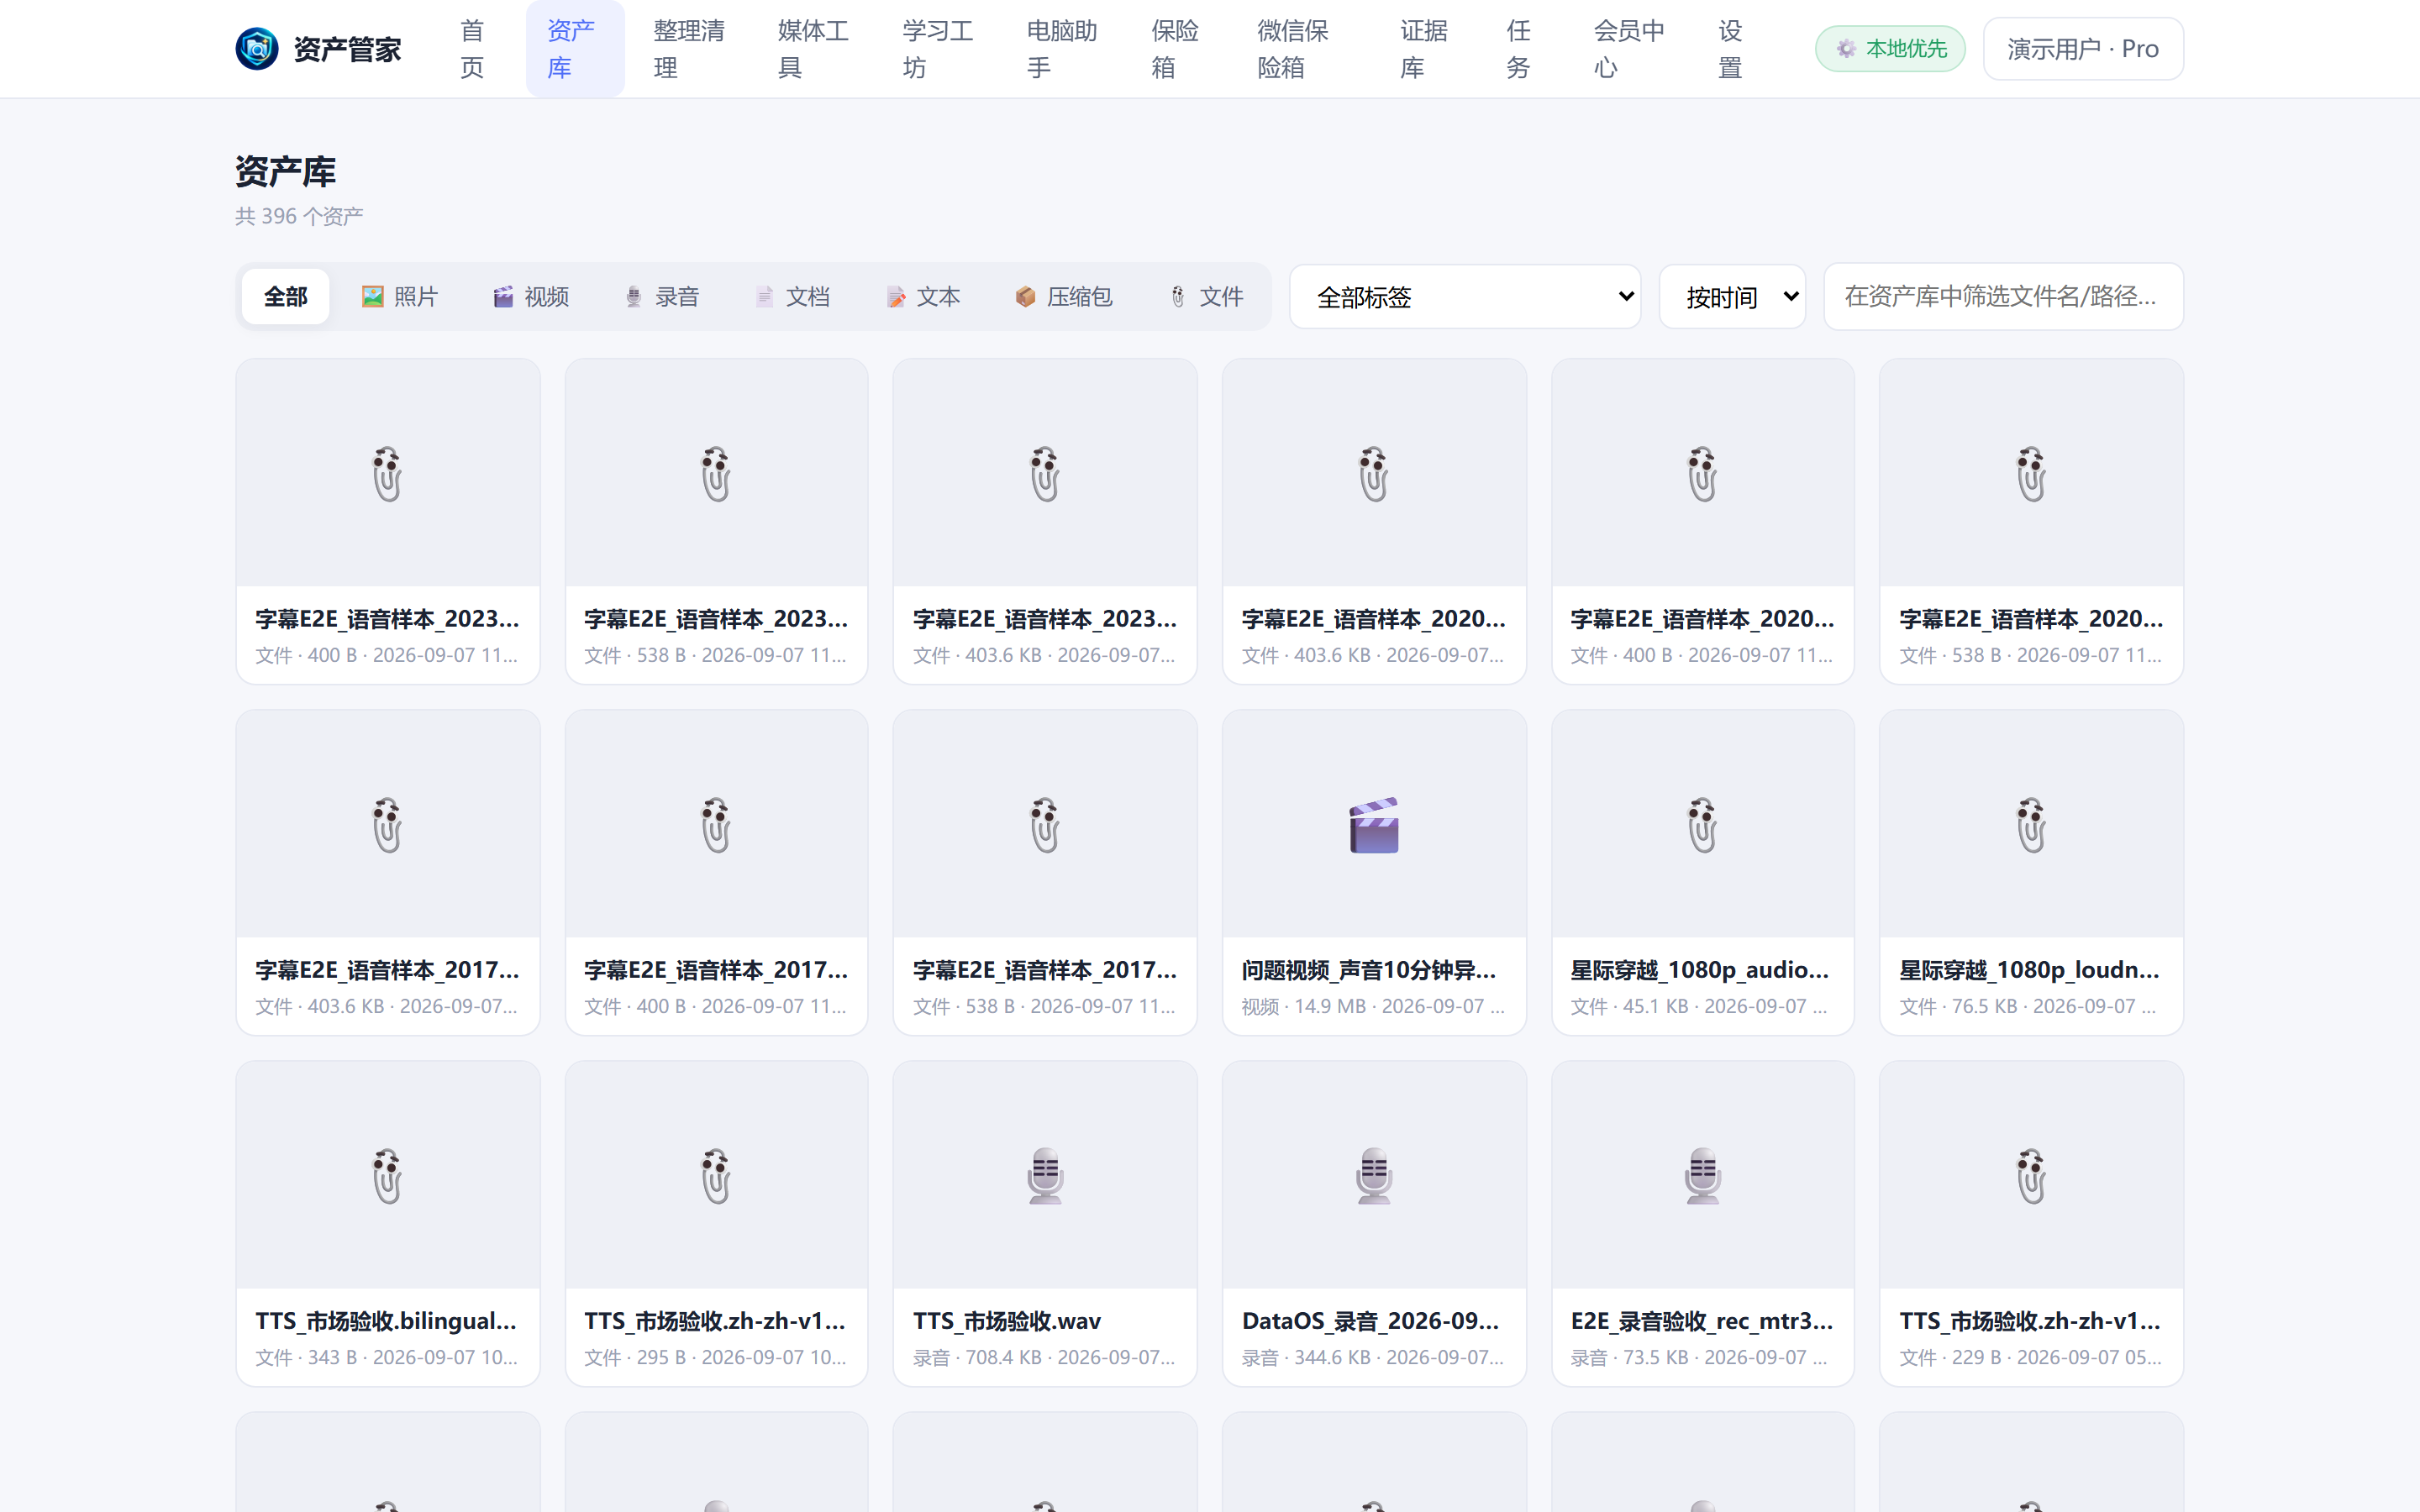Click the gear icon in 本地优先 badge
Screen dimensions: 2420x1512
[1846, 49]
